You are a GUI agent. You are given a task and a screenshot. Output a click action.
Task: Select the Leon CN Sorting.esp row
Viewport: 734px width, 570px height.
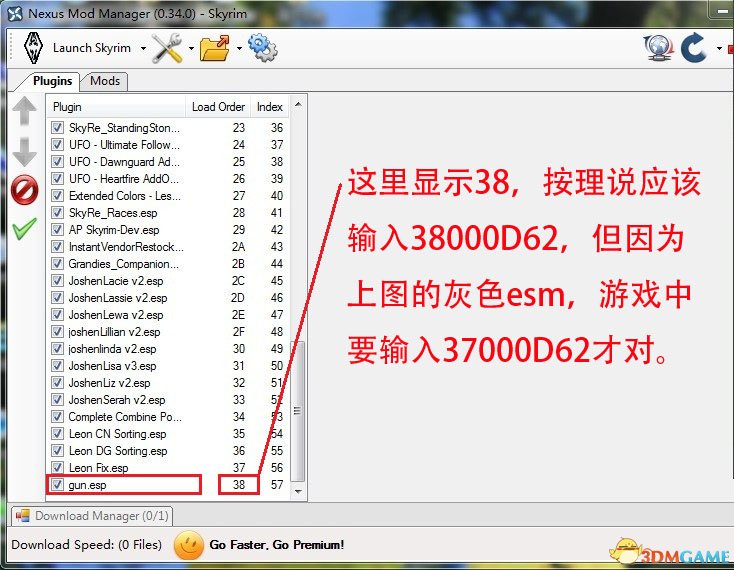(x=169, y=434)
